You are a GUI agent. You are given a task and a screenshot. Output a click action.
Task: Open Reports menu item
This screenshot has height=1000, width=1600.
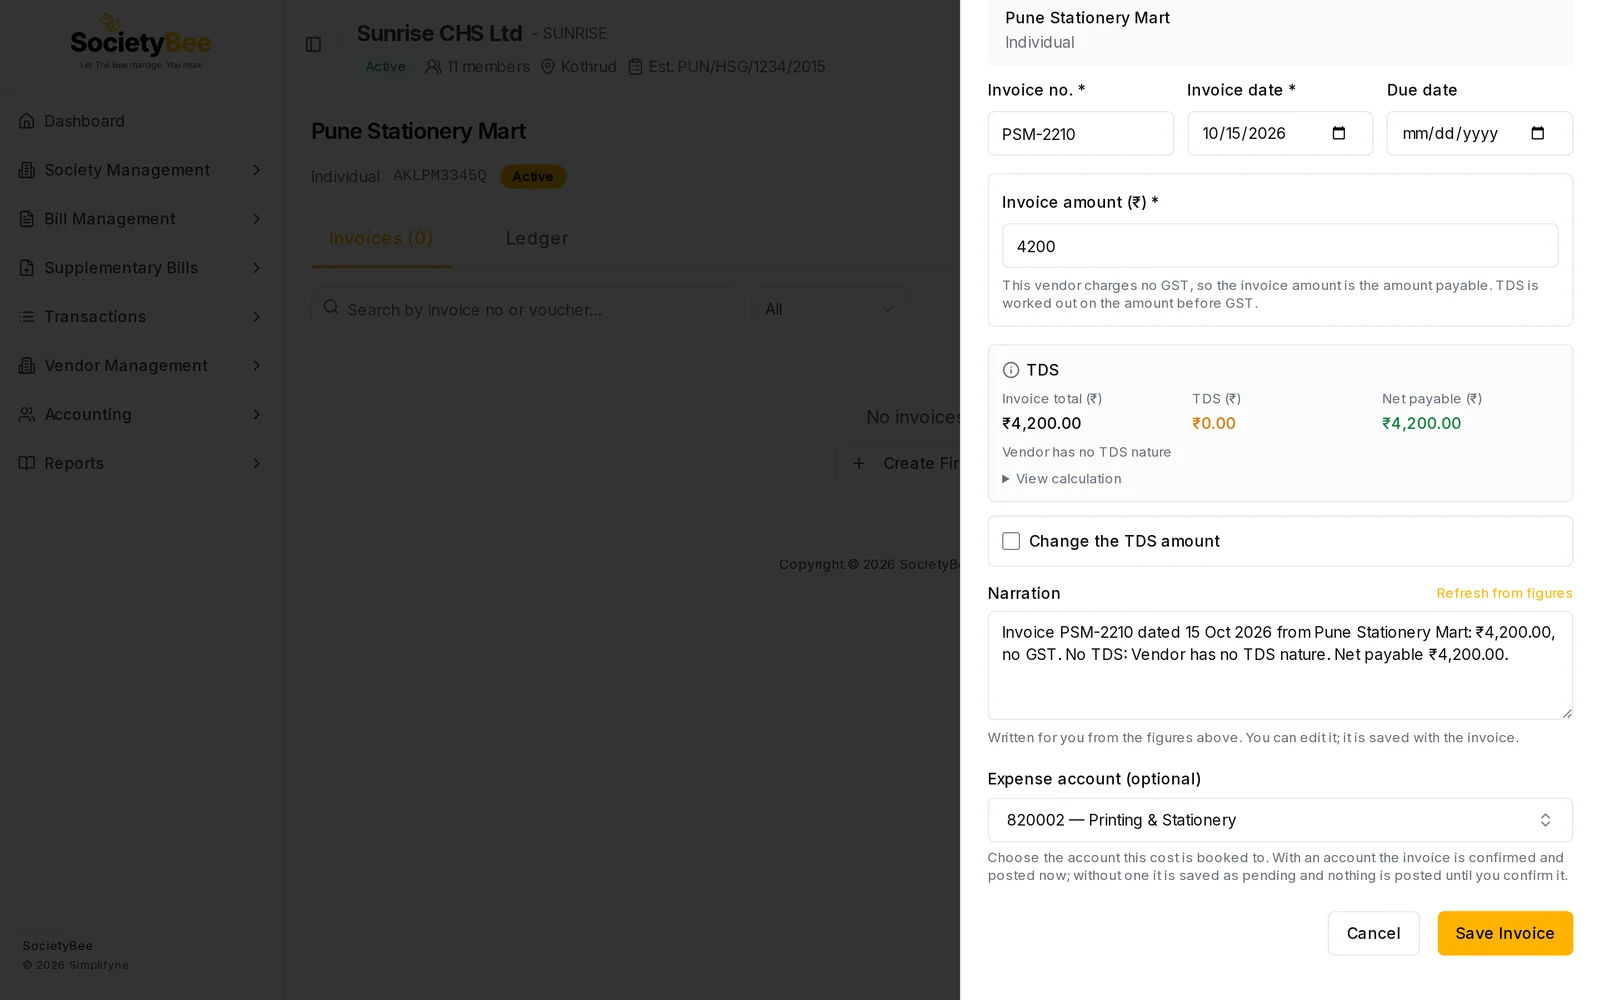point(140,464)
